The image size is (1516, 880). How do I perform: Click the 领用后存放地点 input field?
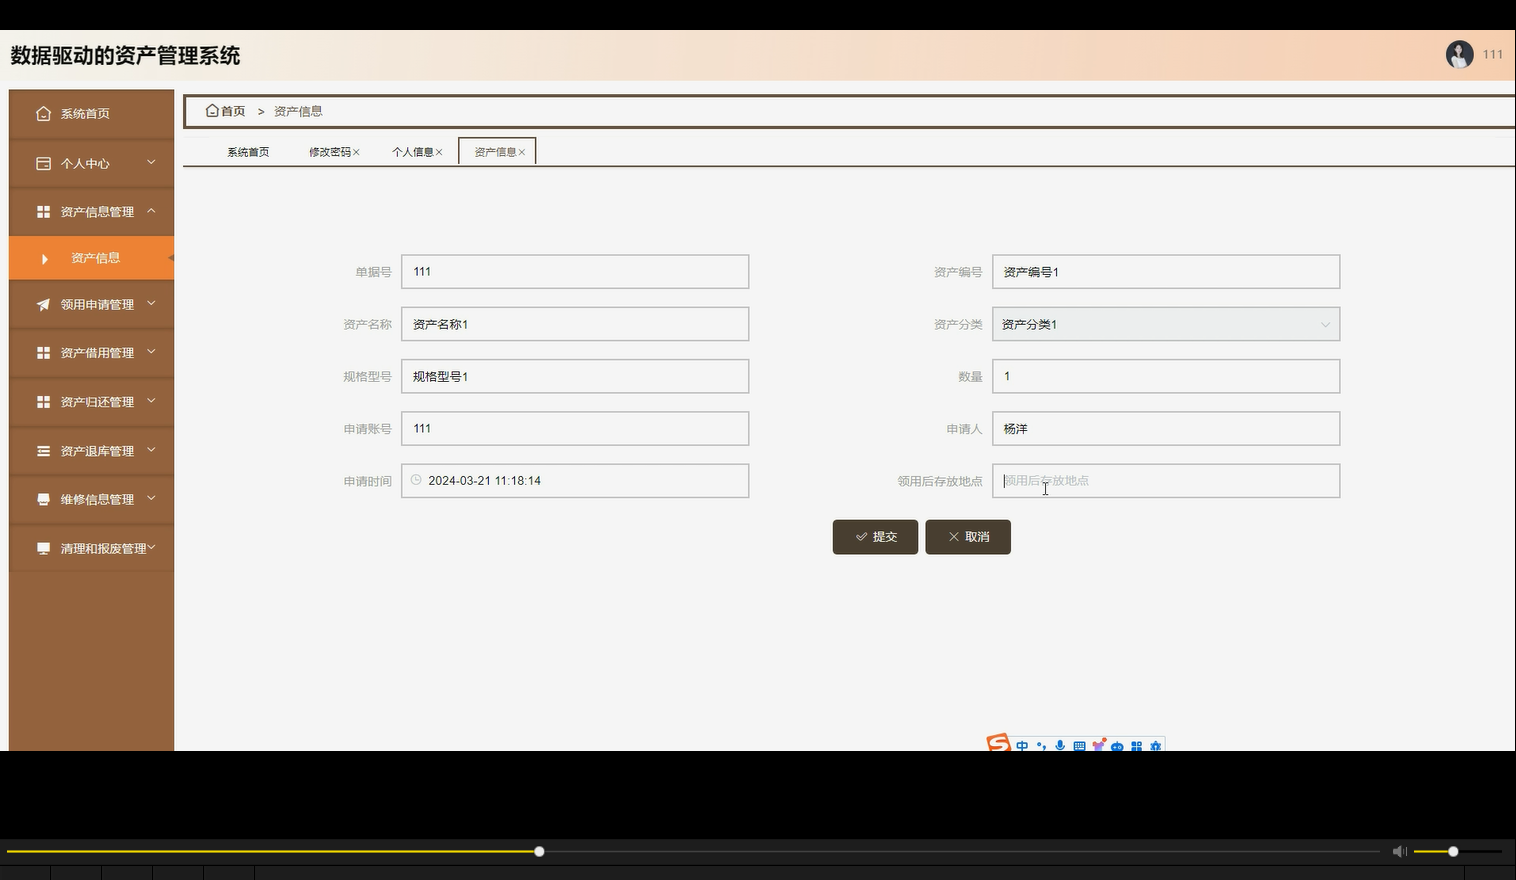pos(1166,481)
